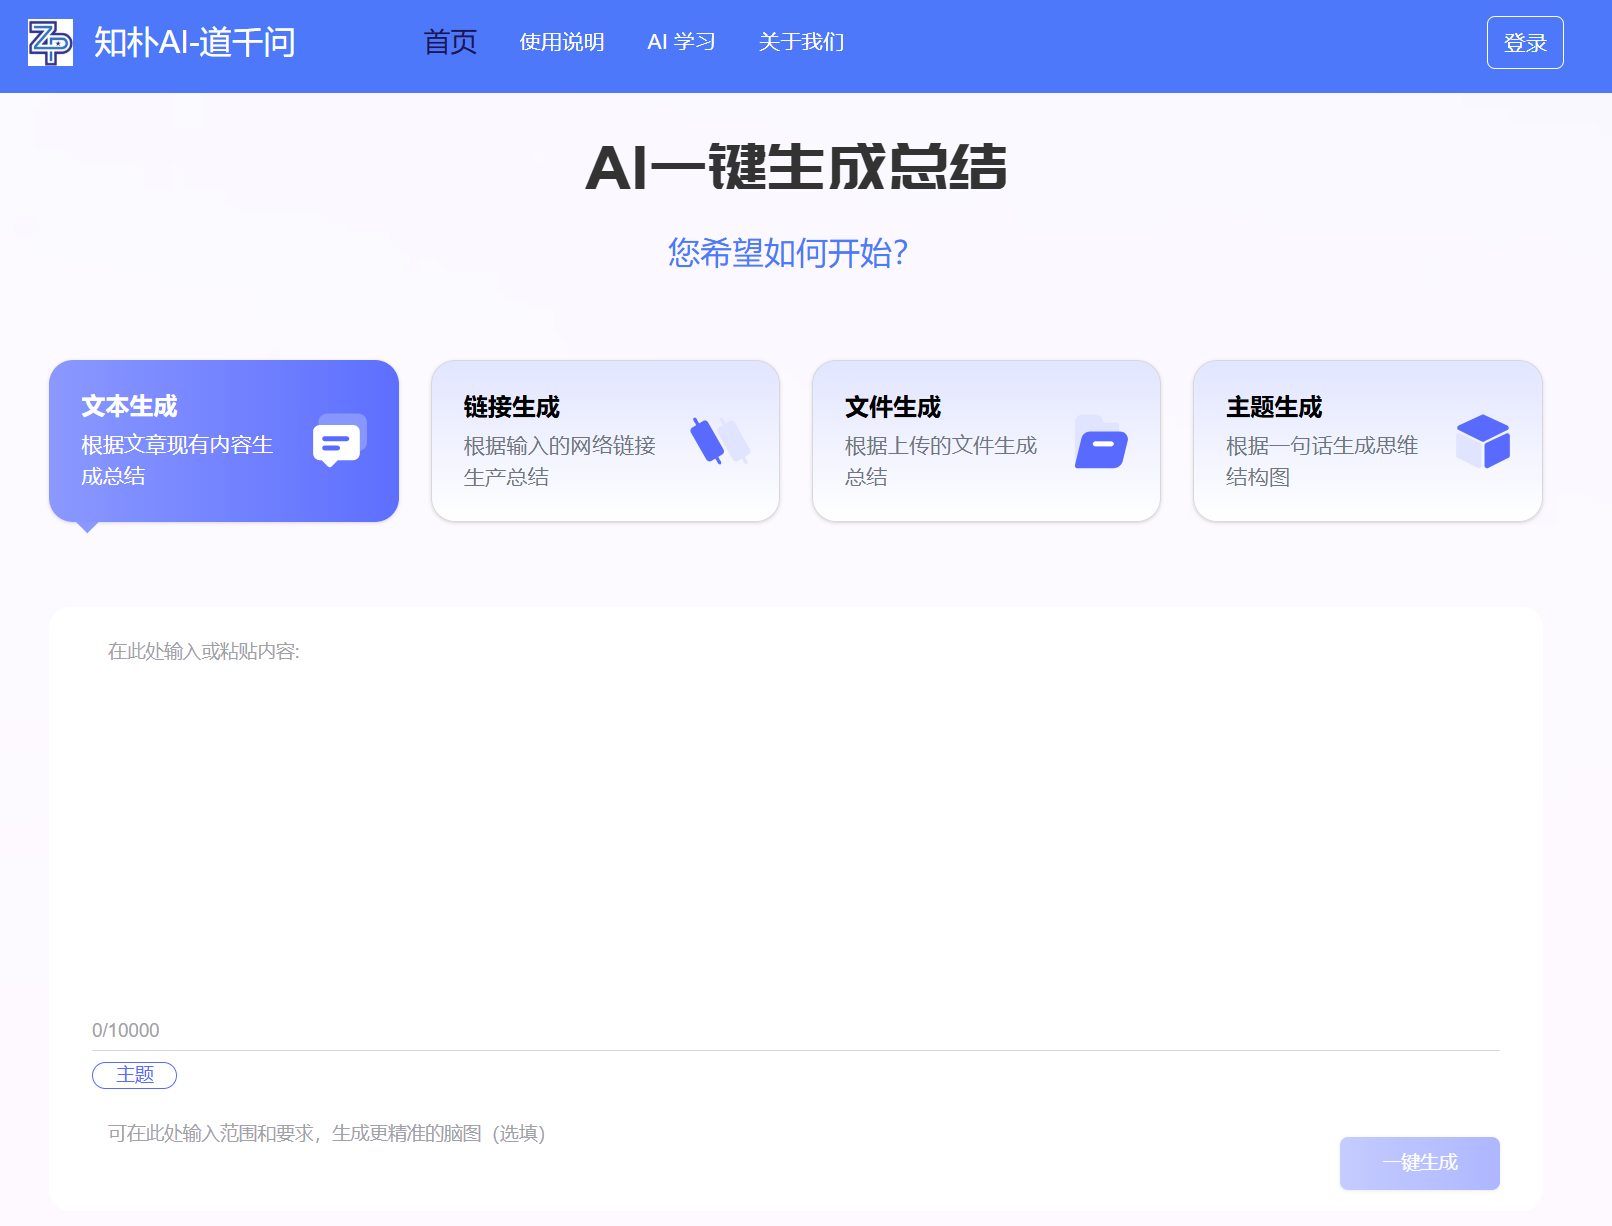Click the 主题 tag below the text area
The width and height of the screenshot is (1612, 1226).
tap(134, 1075)
